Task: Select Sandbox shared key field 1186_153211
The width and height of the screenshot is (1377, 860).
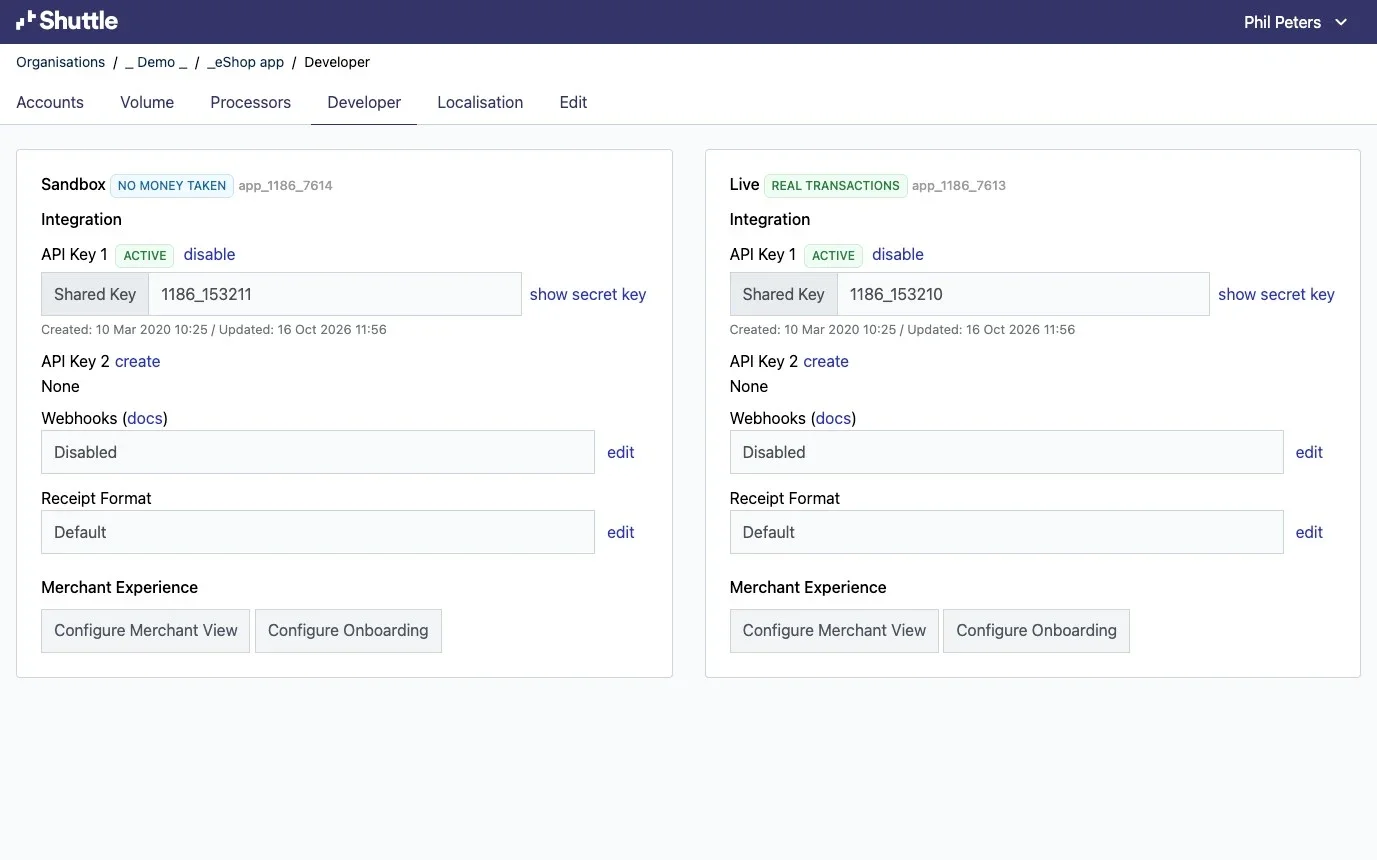Action: (335, 294)
